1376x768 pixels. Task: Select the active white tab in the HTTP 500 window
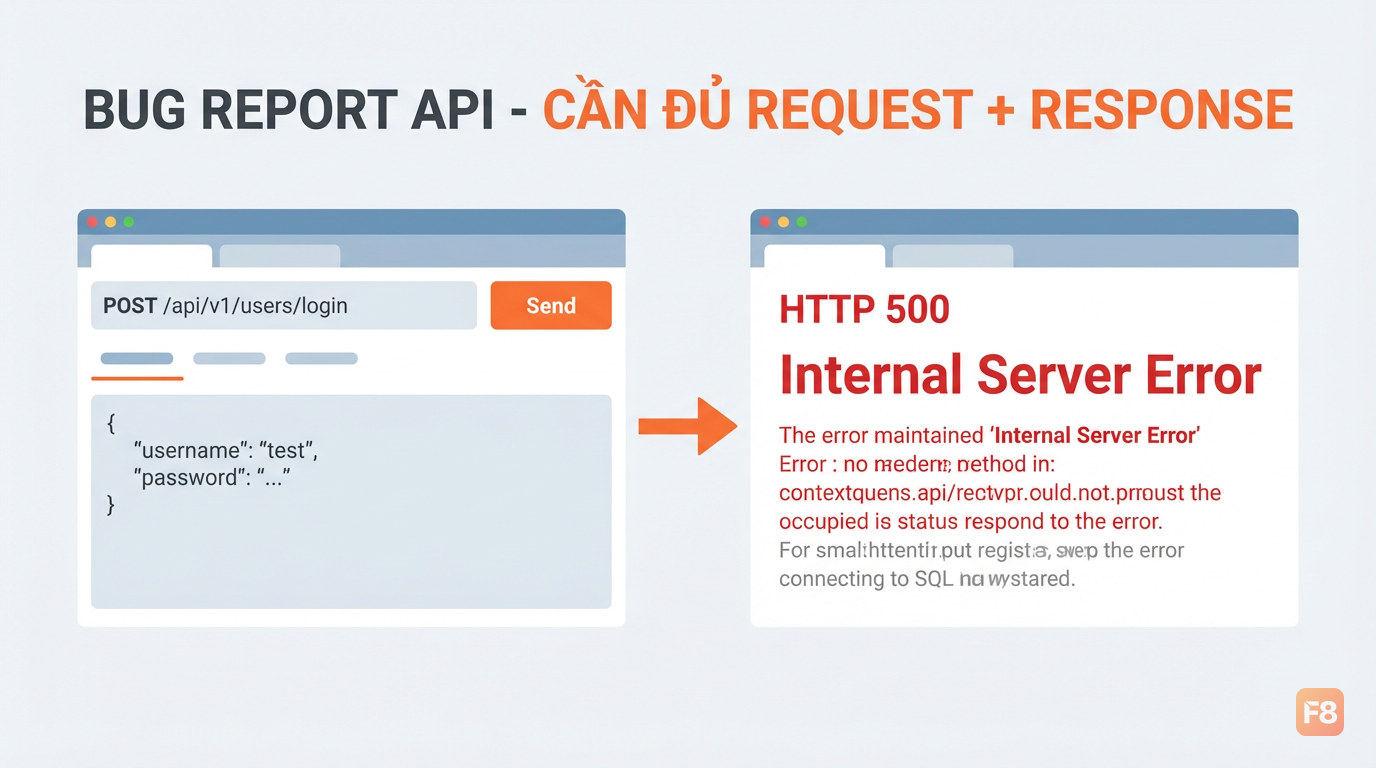(x=824, y=256)
